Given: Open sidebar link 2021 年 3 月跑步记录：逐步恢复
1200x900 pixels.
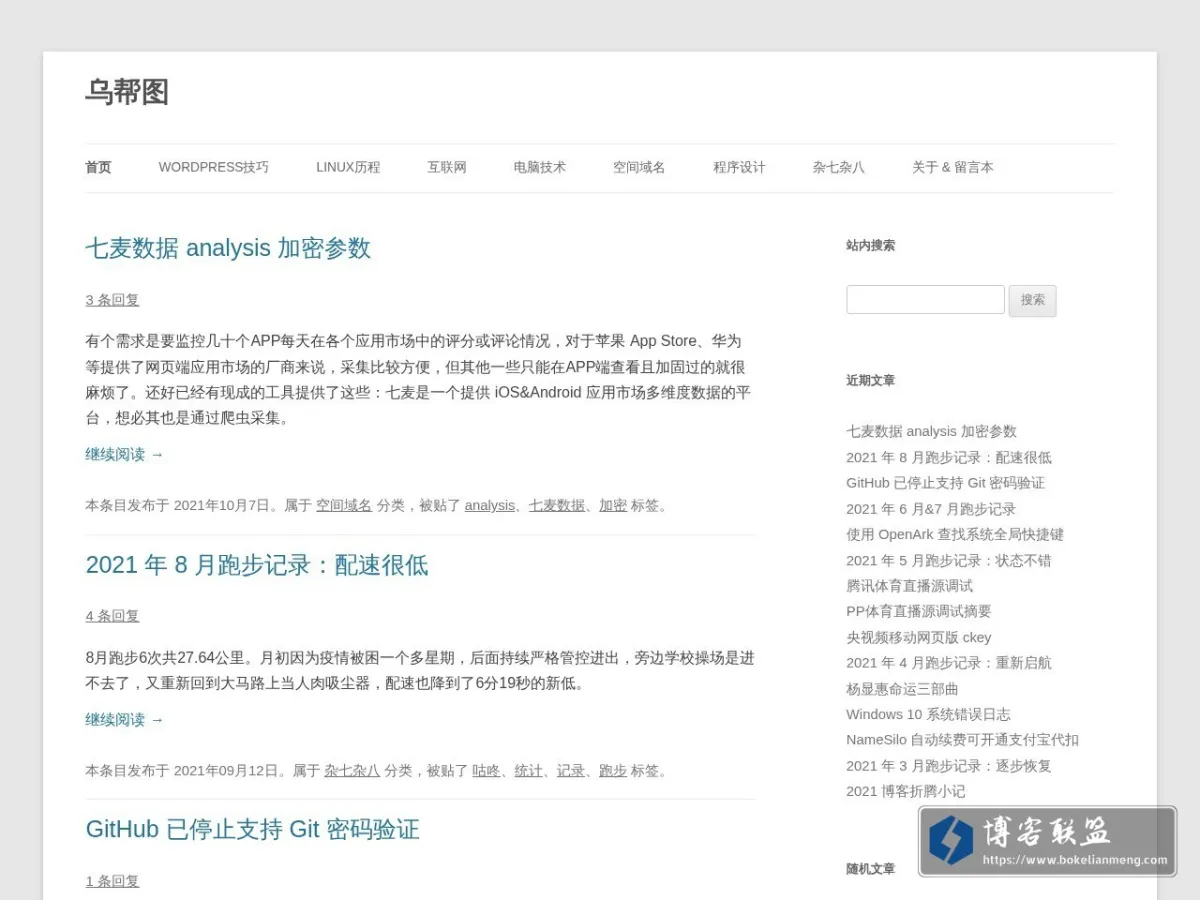Looking at the screenshot, I should click(949, 766).
